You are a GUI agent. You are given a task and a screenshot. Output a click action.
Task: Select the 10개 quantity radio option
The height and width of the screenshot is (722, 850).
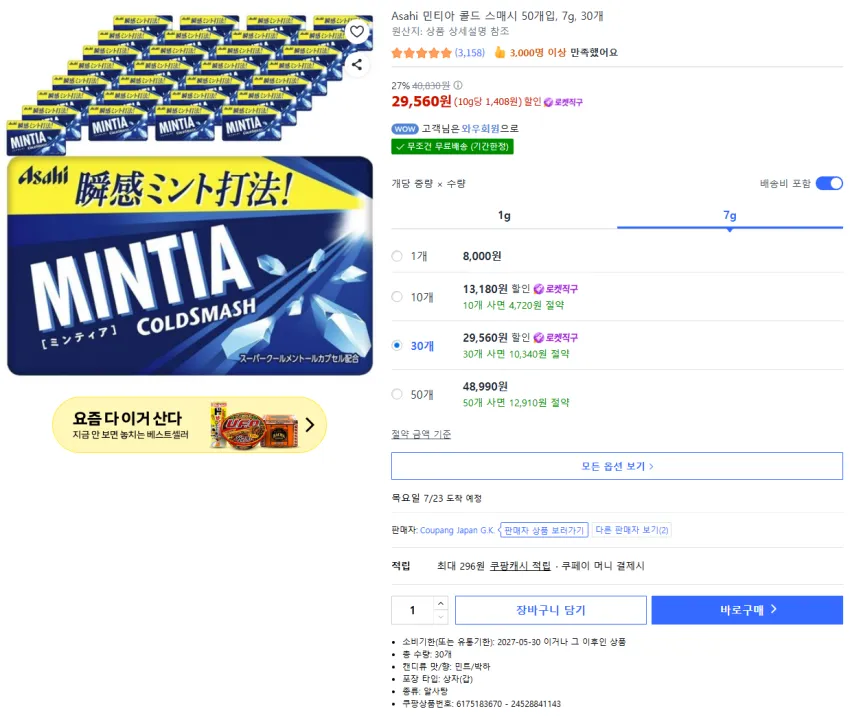pos(397,296)
